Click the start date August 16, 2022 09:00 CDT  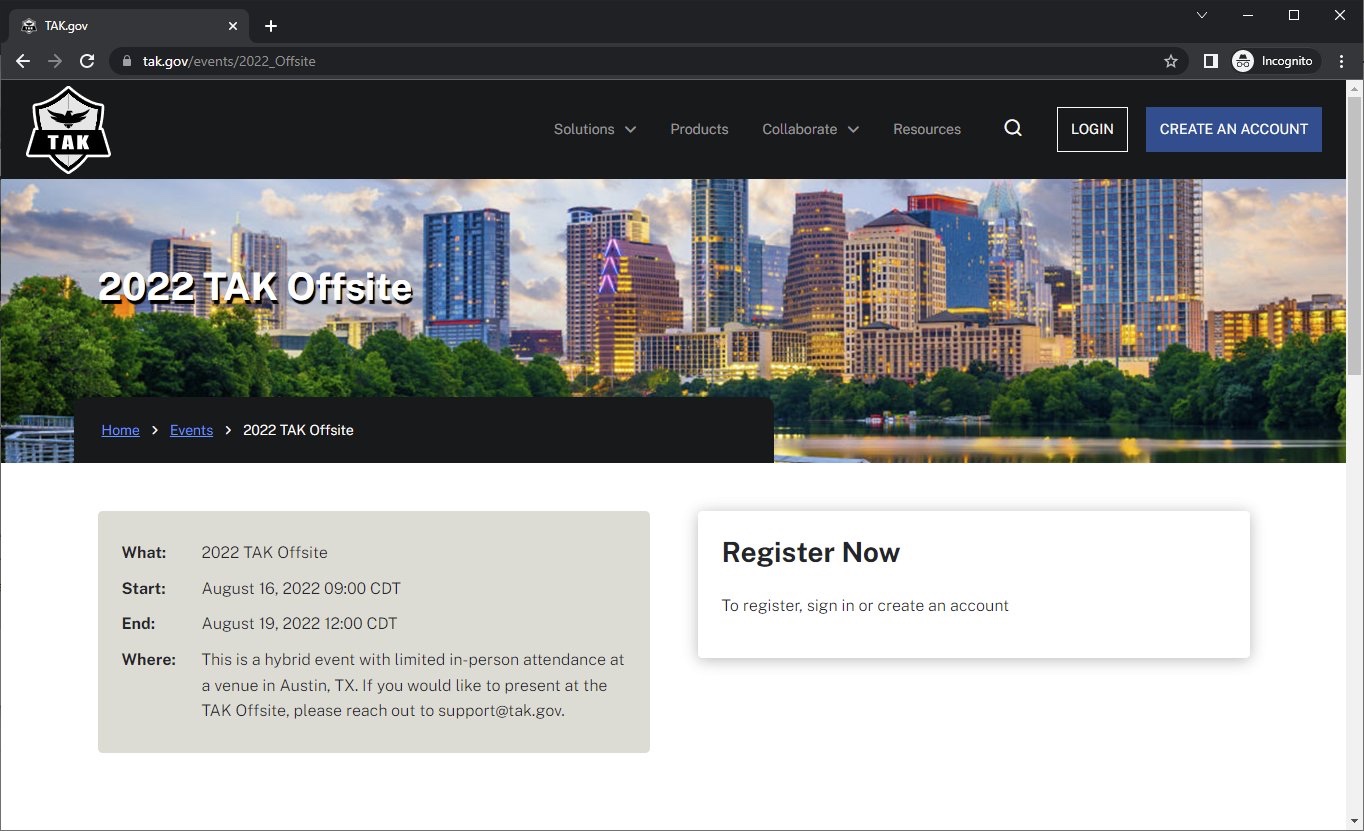click(301, 588)
